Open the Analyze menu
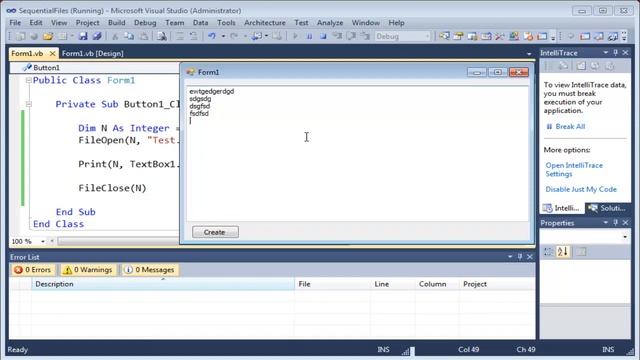The width and height of the screenshot is (640, 360). click(330, 23)
